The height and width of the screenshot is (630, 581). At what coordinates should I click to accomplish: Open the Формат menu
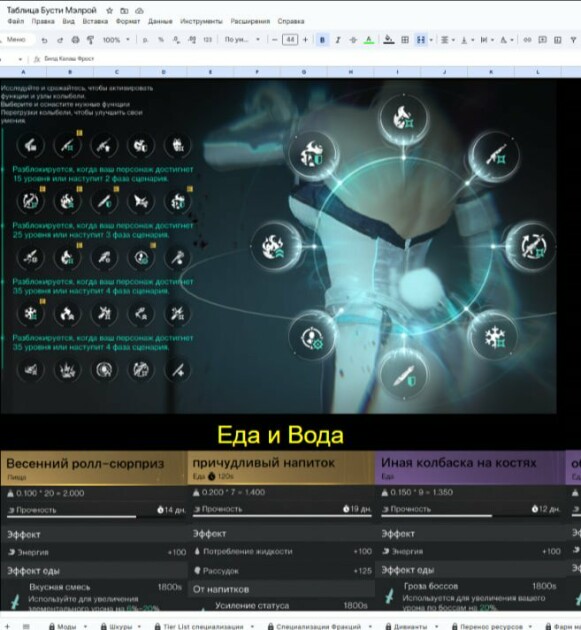[128, 21]
